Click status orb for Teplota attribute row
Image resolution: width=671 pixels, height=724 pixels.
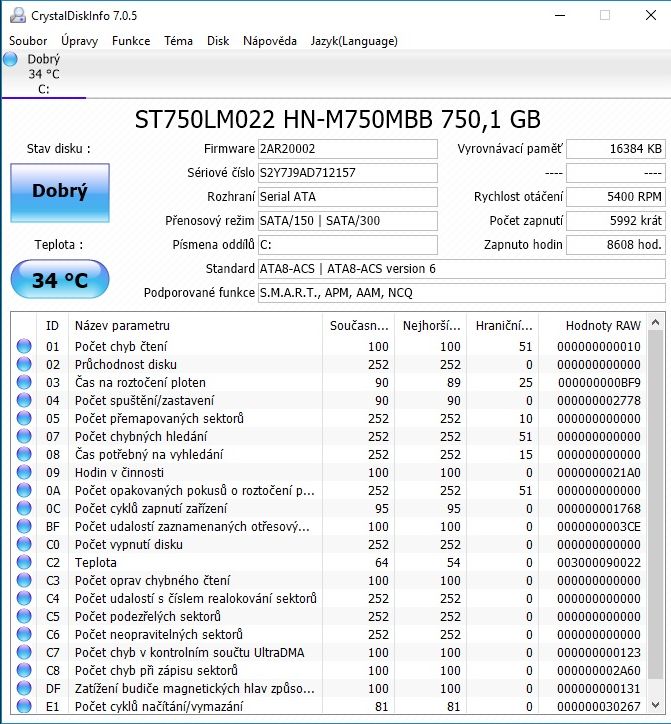click(24, 563)
